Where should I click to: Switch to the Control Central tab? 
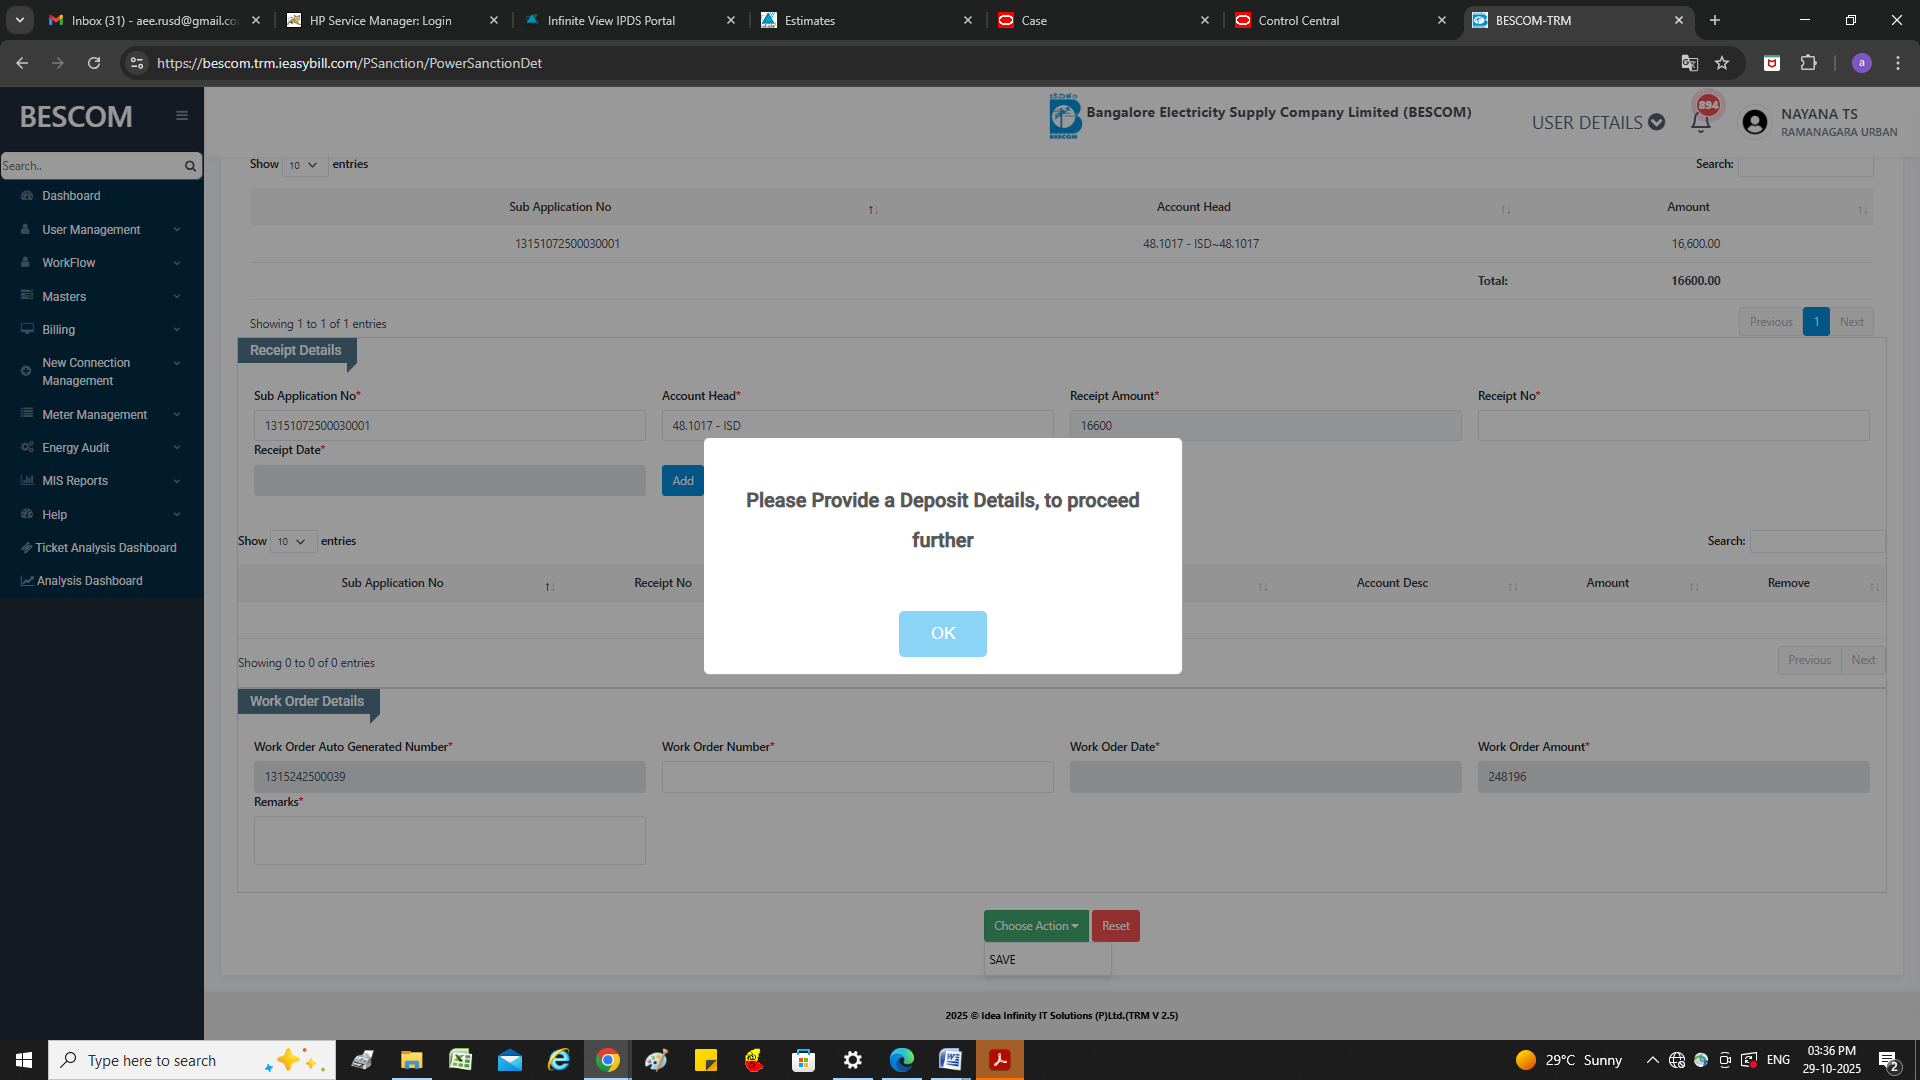point(1298,20)
